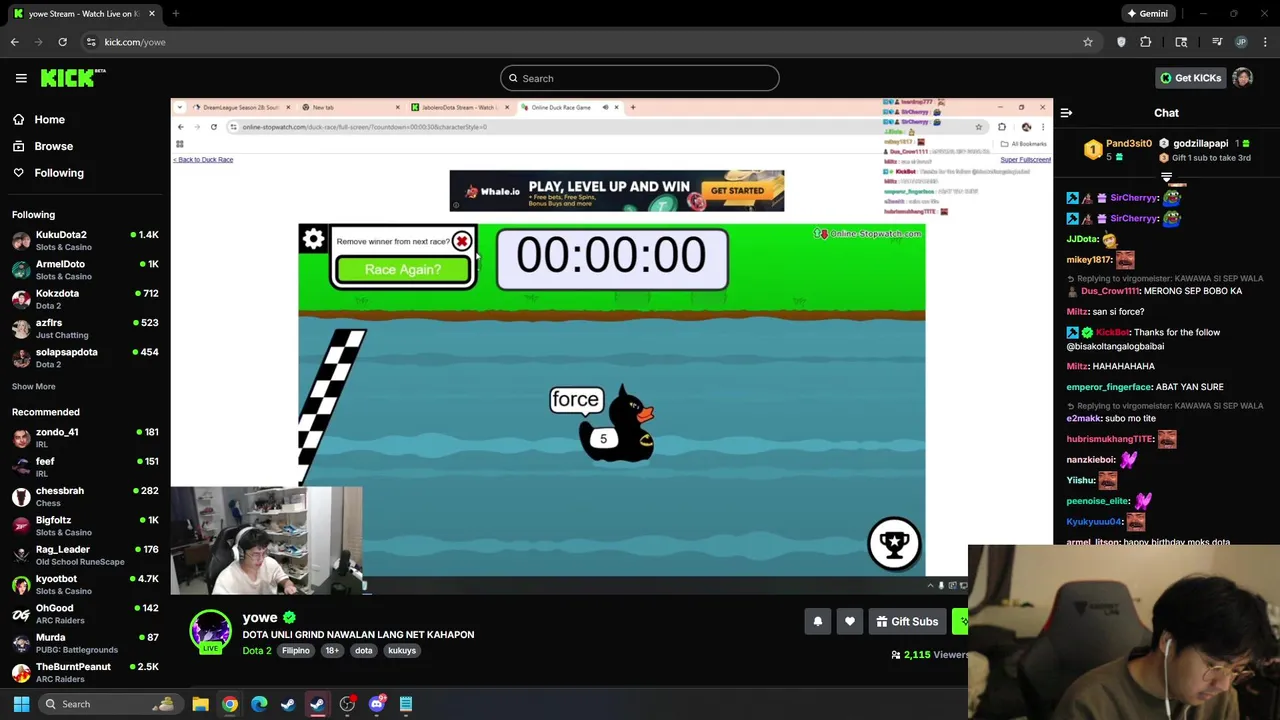The height and width of the screenshot is (720, 1280).
Task: Open Chrome three-dot menu
Action: [1266, 42]
